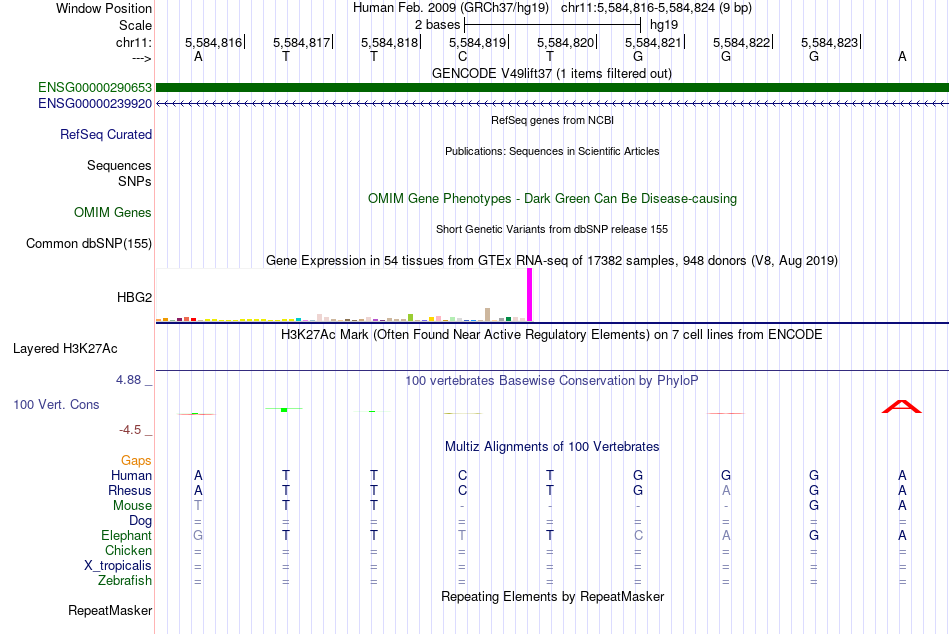Viewport: 950px width, 634px height.
Task: Click 'Short Genetic Variants from dbSNP release 155'
Action: (x=552, y=229)
